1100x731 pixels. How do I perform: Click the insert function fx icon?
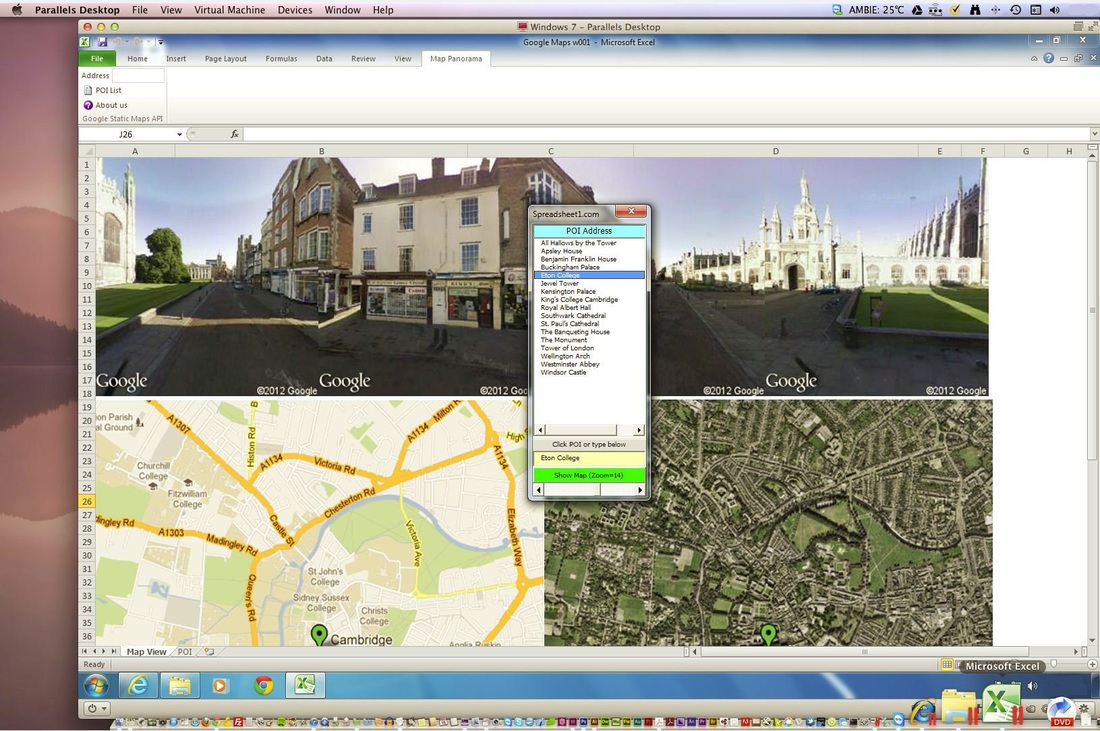[x=234, y=134]
